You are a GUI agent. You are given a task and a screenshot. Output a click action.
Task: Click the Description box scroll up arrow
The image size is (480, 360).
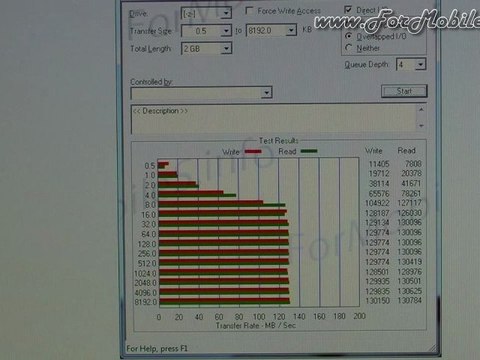point(421,110)
